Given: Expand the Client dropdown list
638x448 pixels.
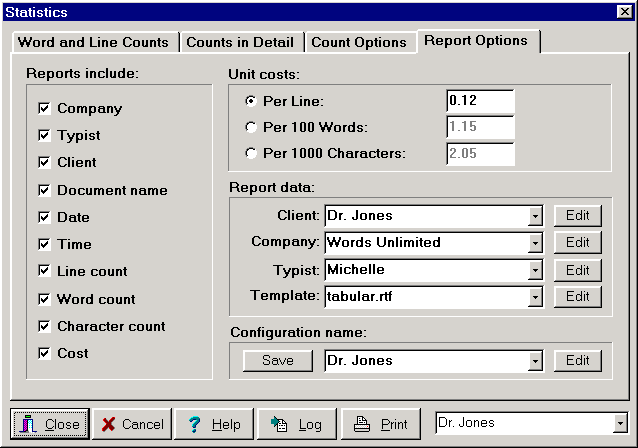Looking at the screenshot, I should coord(535,216).
